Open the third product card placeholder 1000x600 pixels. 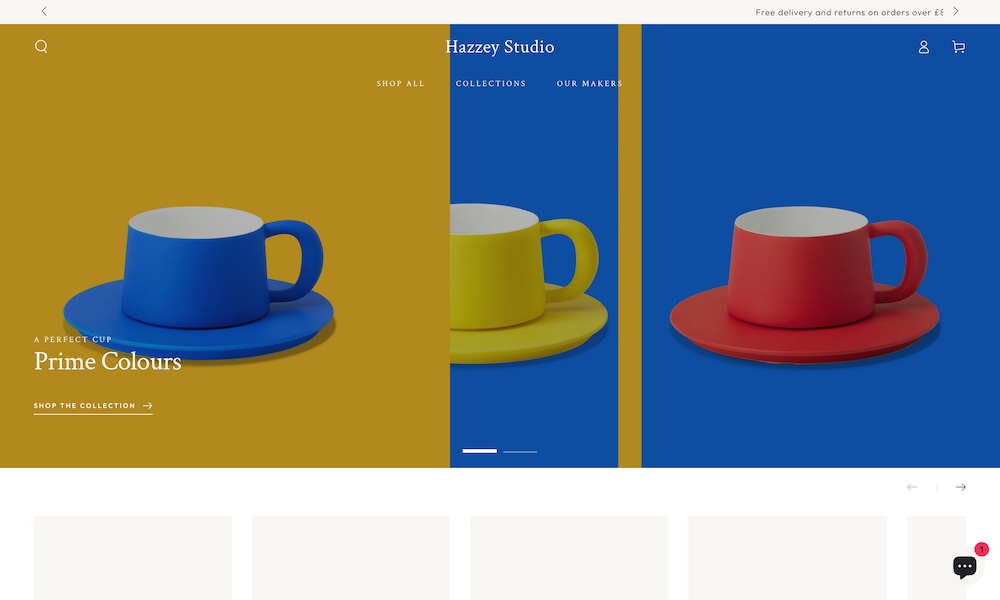pyautogui.click(x=569, y=557)
